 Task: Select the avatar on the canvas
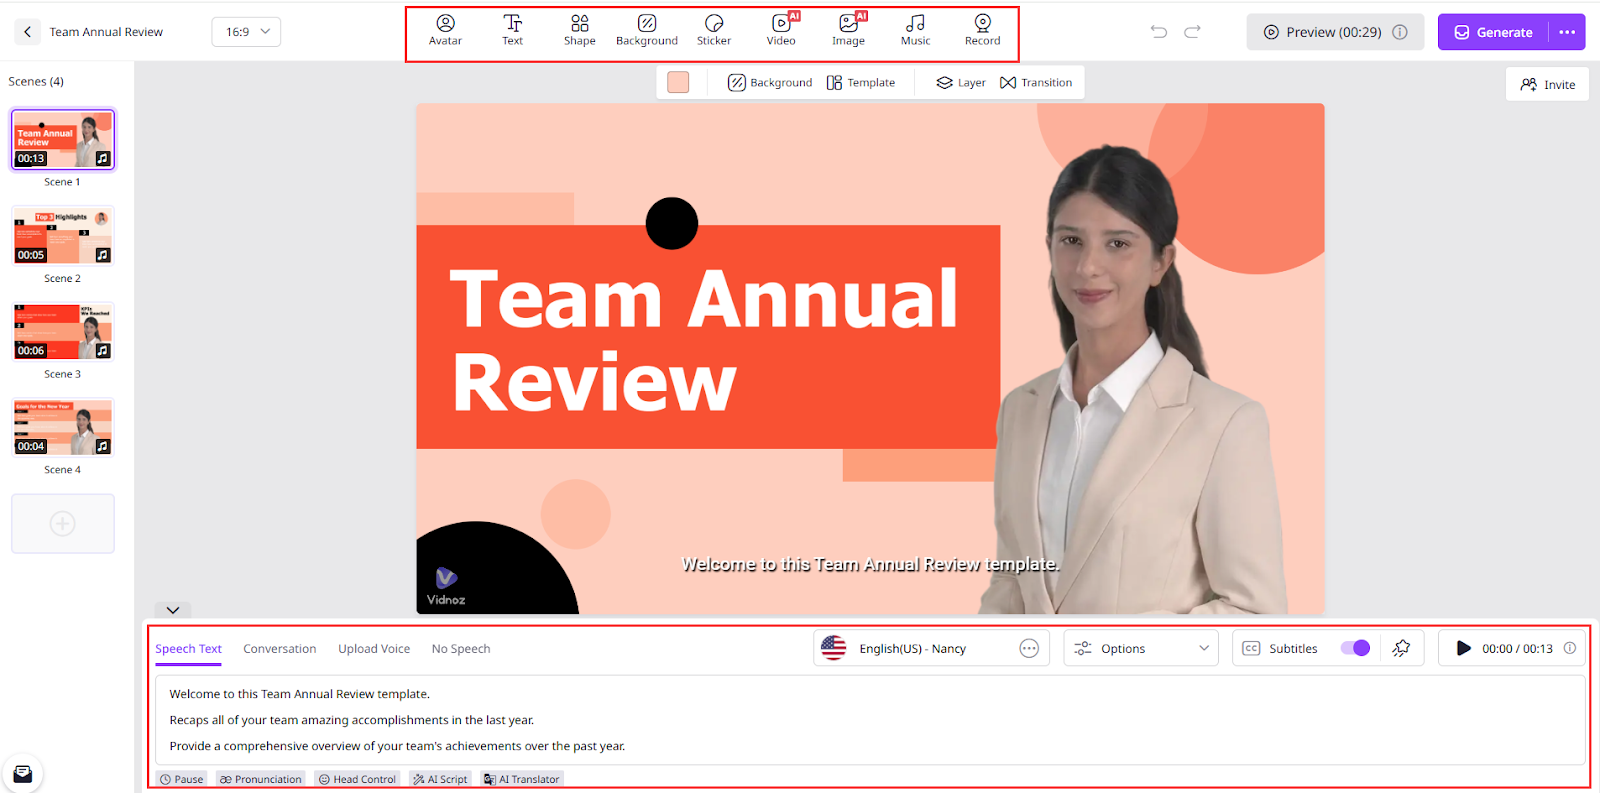(x=1135, y=380)
